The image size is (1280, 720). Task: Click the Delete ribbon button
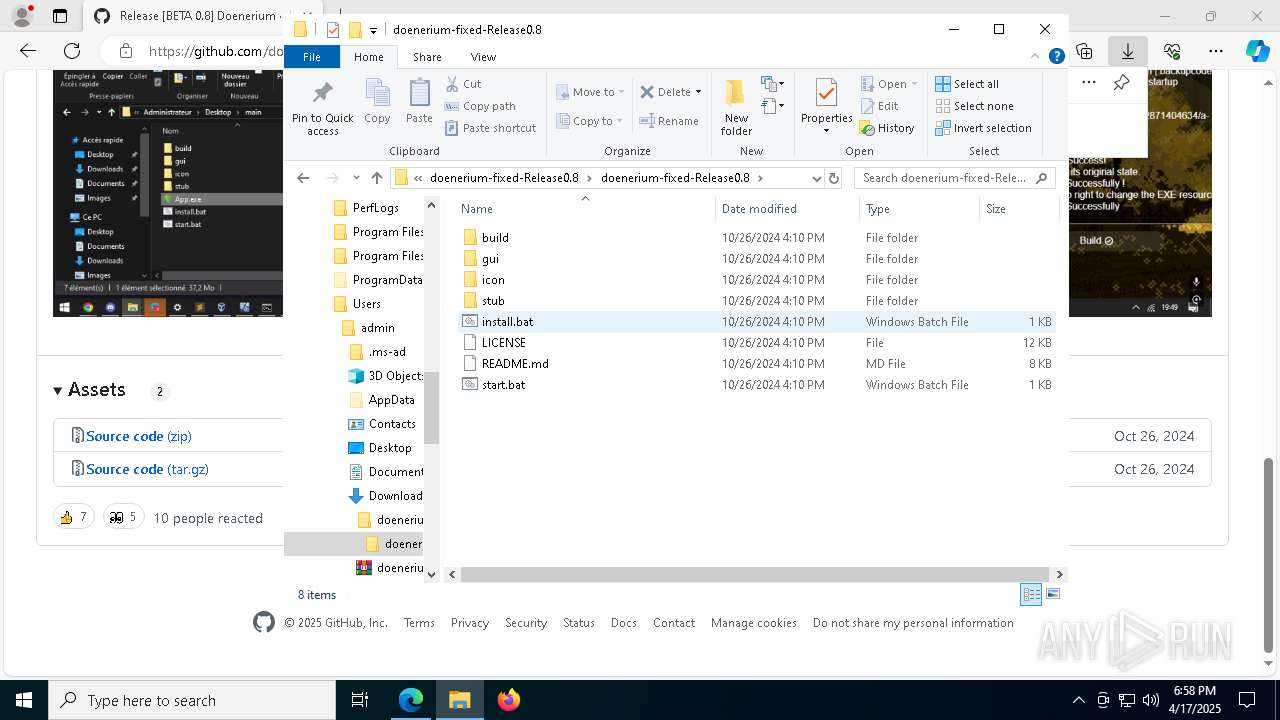(665, 92)
